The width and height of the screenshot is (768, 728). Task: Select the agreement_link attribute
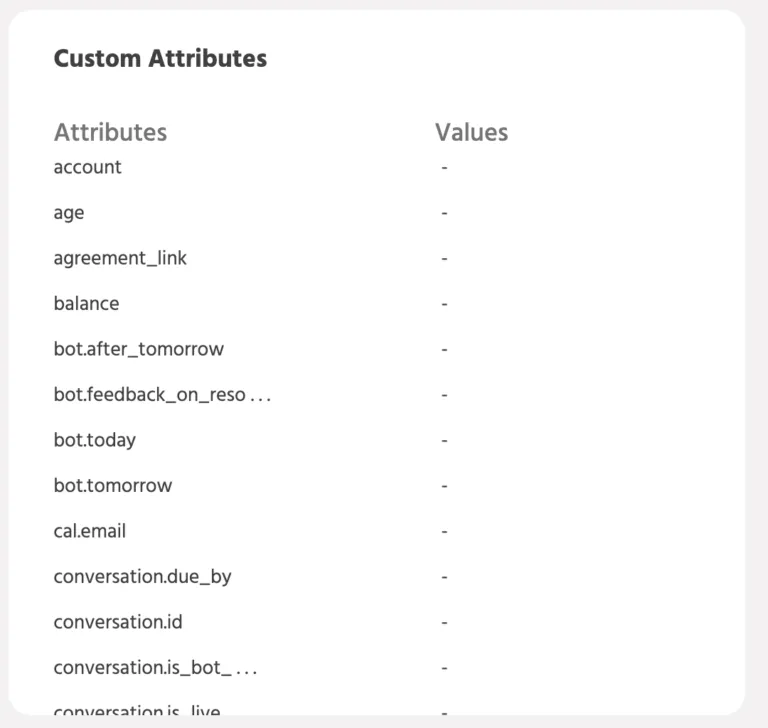point(120,258)
